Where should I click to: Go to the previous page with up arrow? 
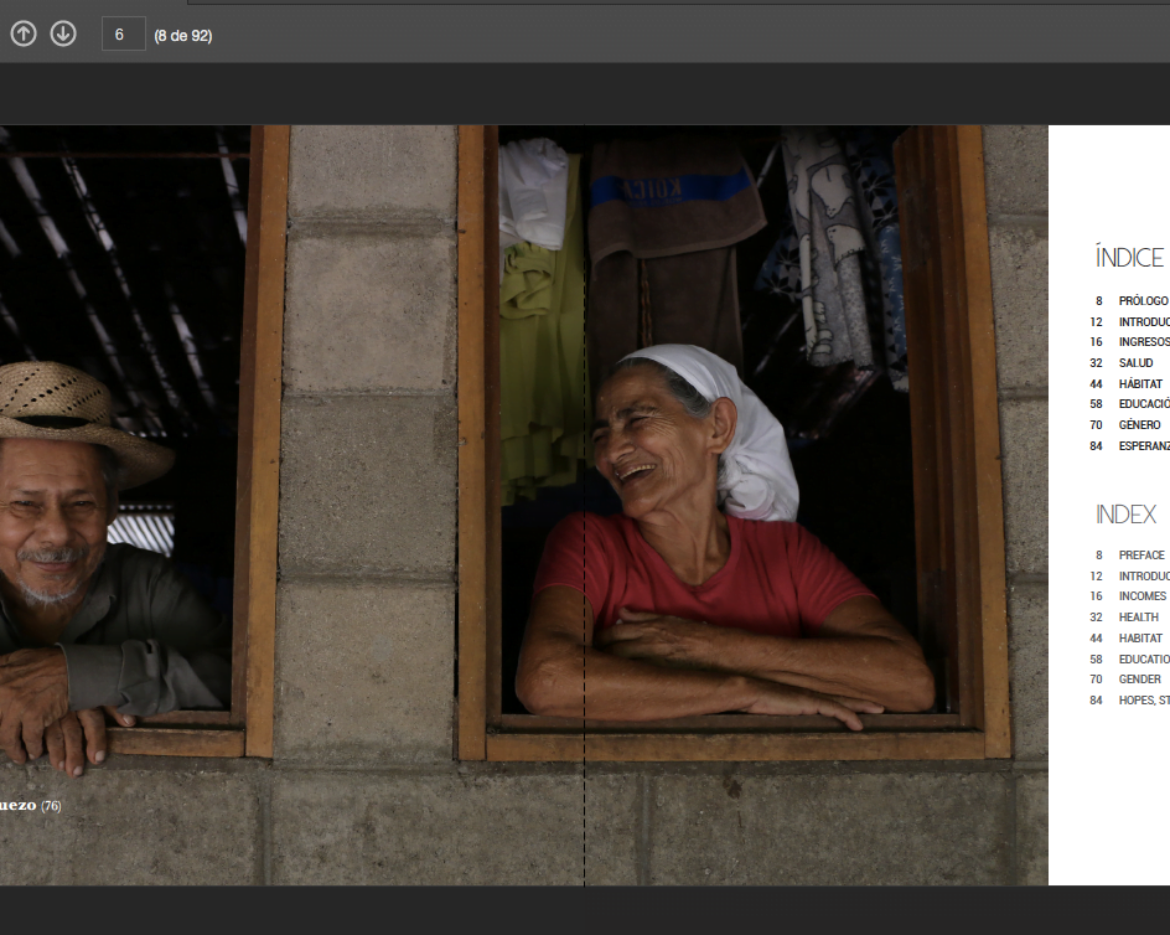[x=23, y=34]
